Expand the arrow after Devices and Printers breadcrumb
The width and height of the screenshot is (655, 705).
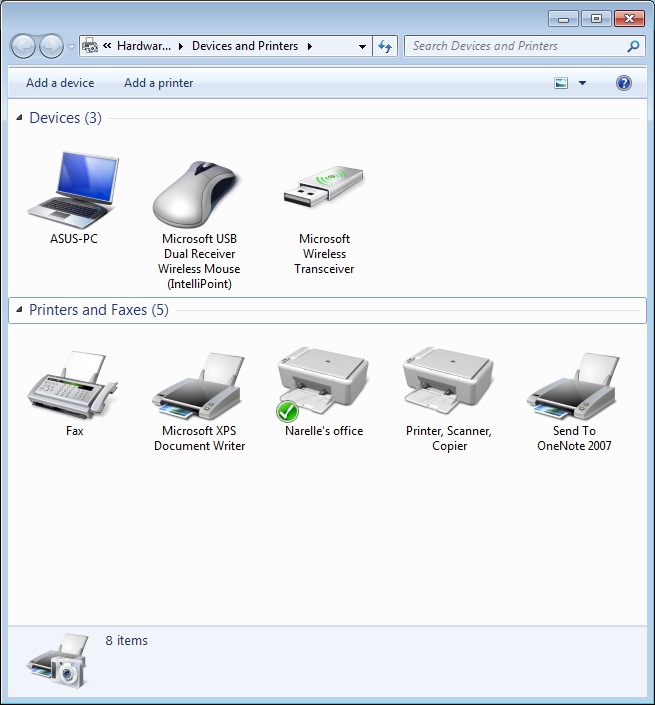(x=310, y=46)
